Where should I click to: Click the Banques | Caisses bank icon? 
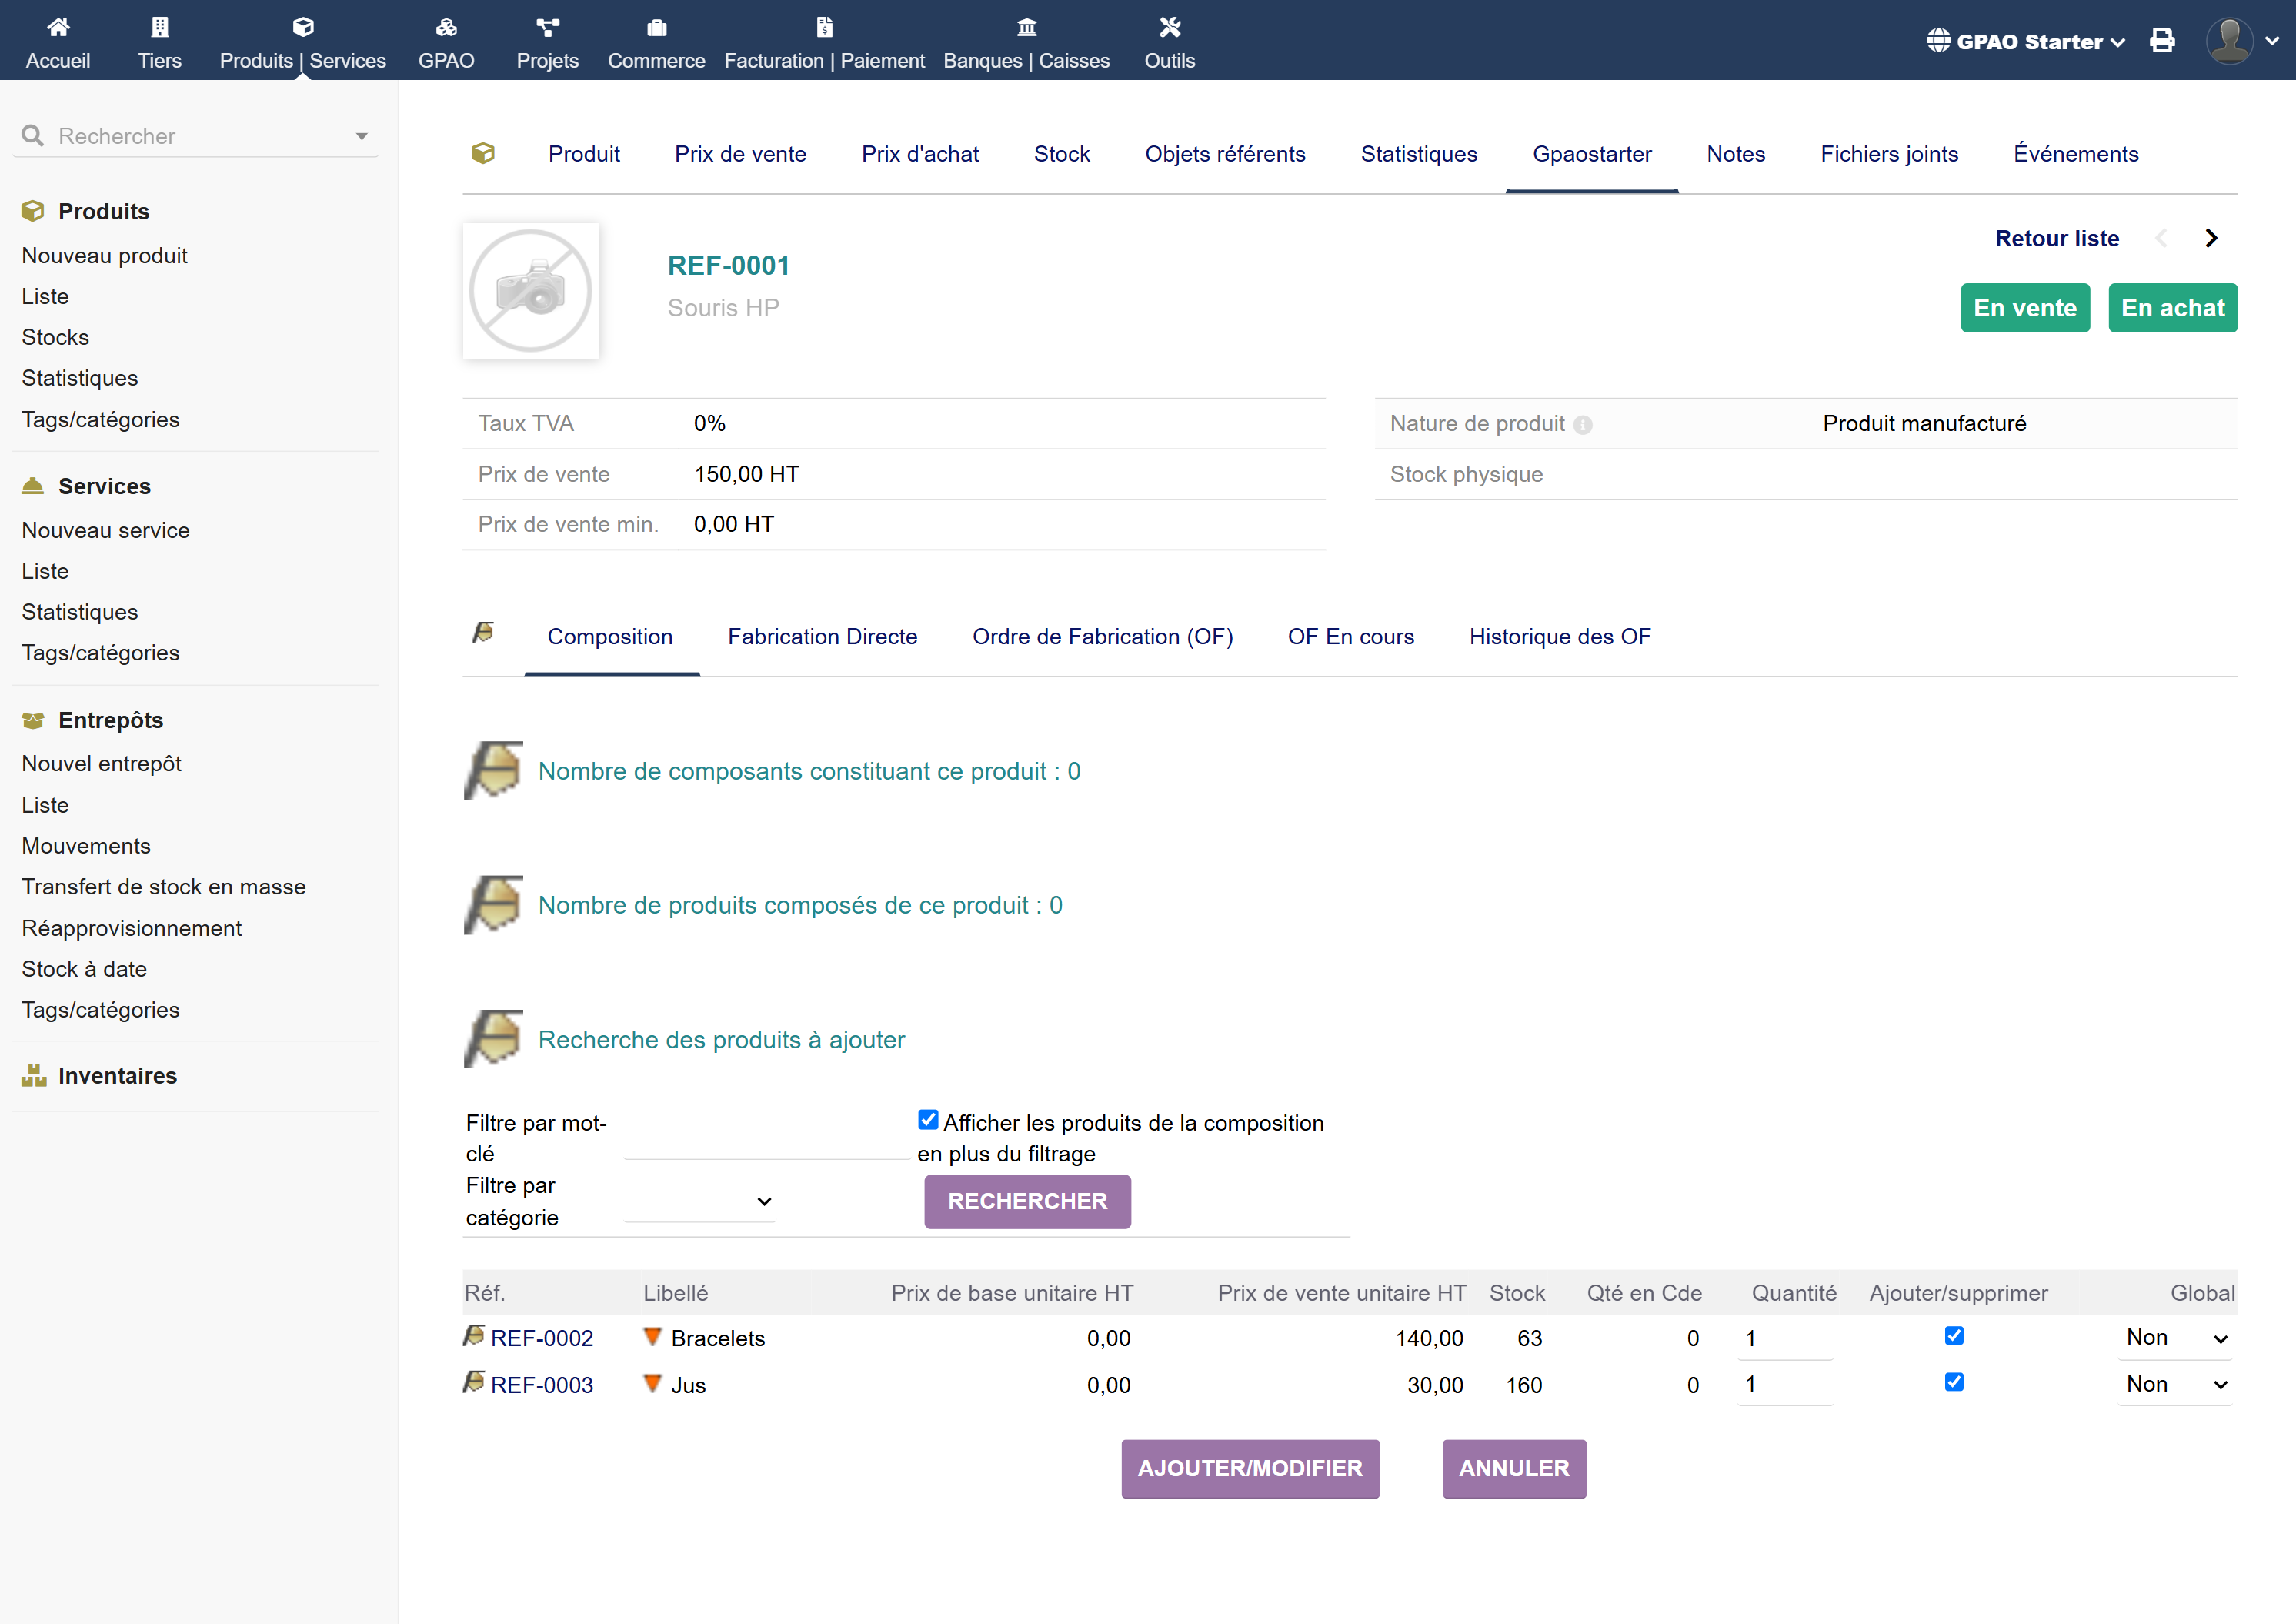(x=1026, y=27)
